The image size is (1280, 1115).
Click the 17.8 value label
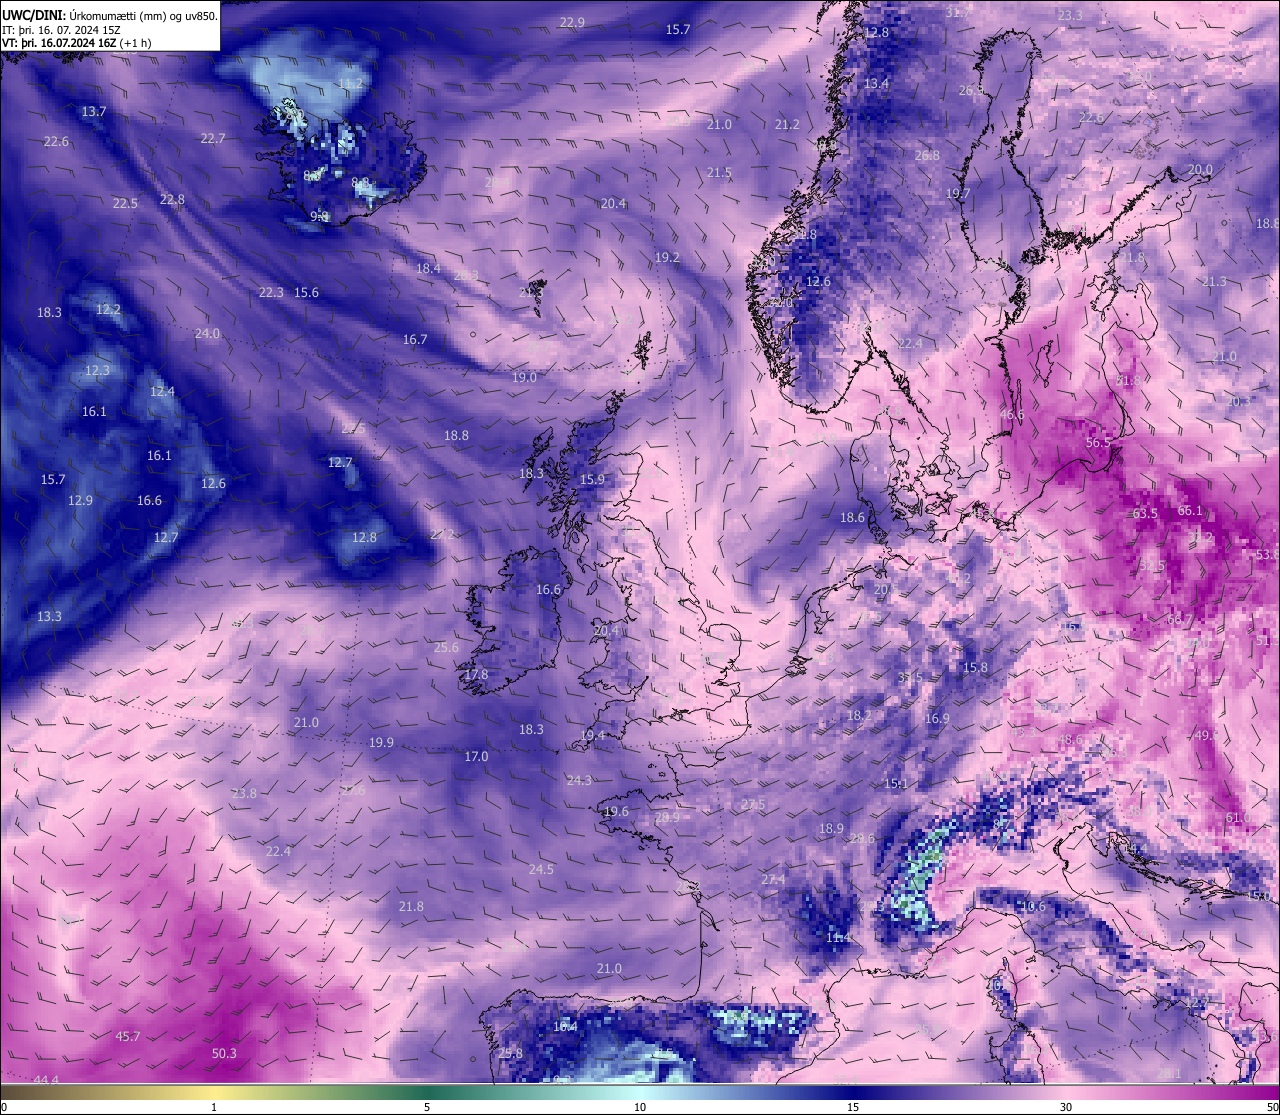[476, 674]
